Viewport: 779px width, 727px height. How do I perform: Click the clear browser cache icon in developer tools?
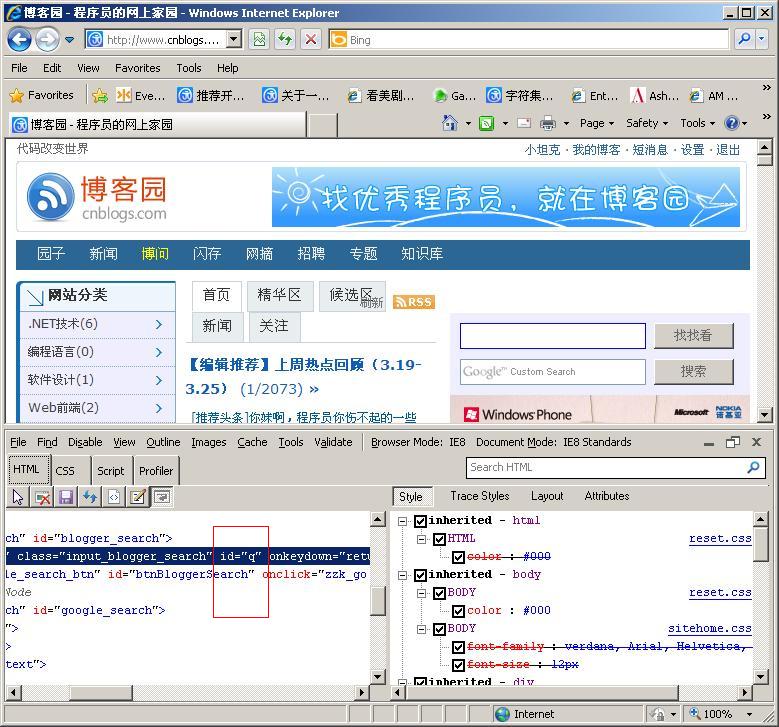42,497
